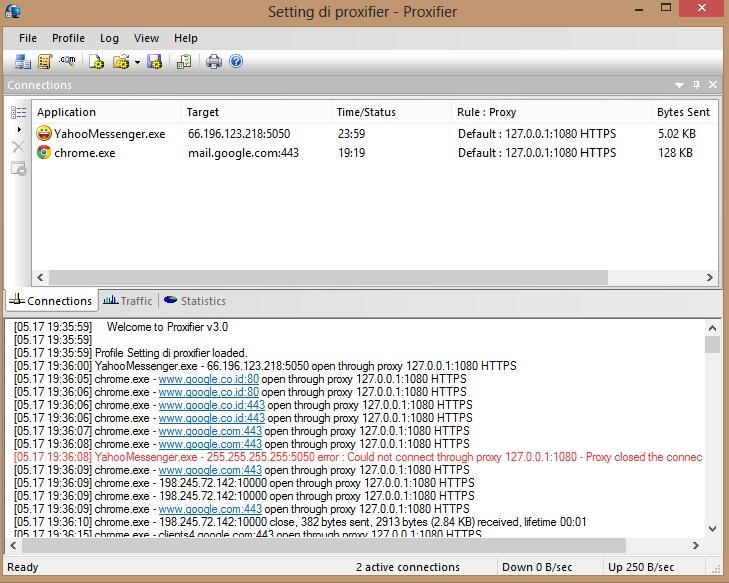The height and width of the screenshot is (583, 729).
Task: Toggle auto-hide pin of Connections pane
Action: click(696, 85)
